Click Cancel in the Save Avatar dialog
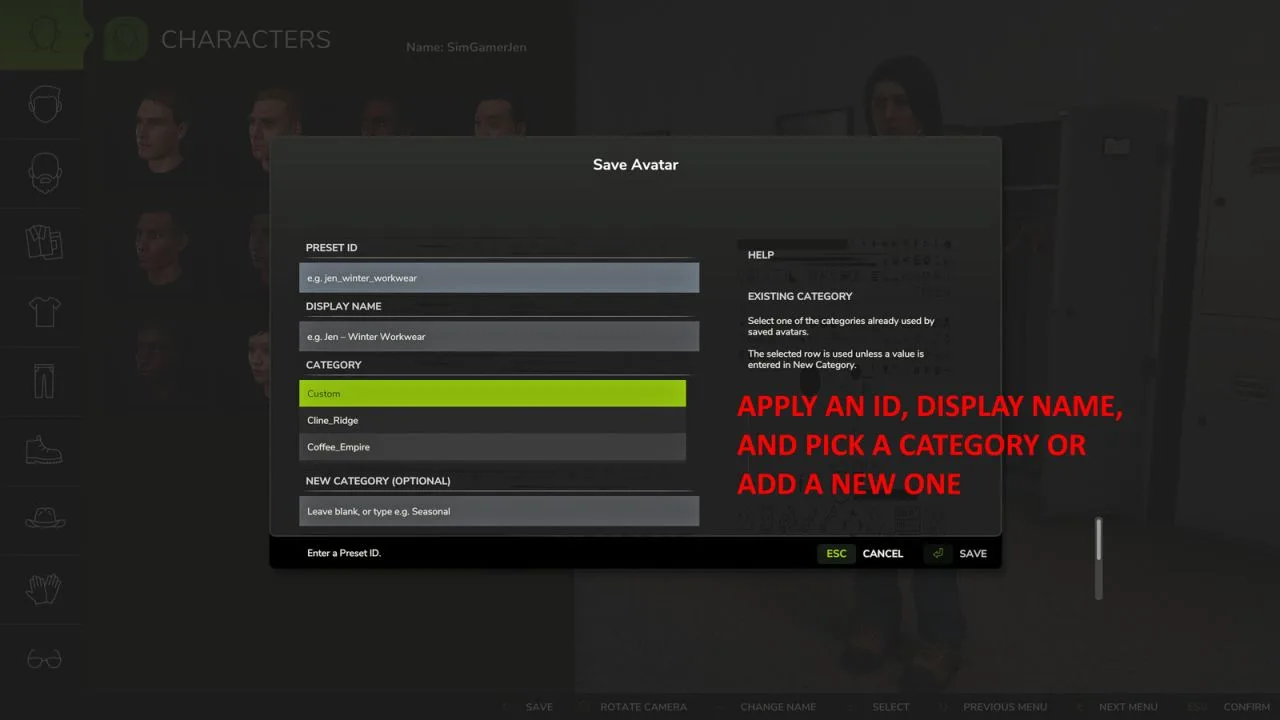 [883, 553]
